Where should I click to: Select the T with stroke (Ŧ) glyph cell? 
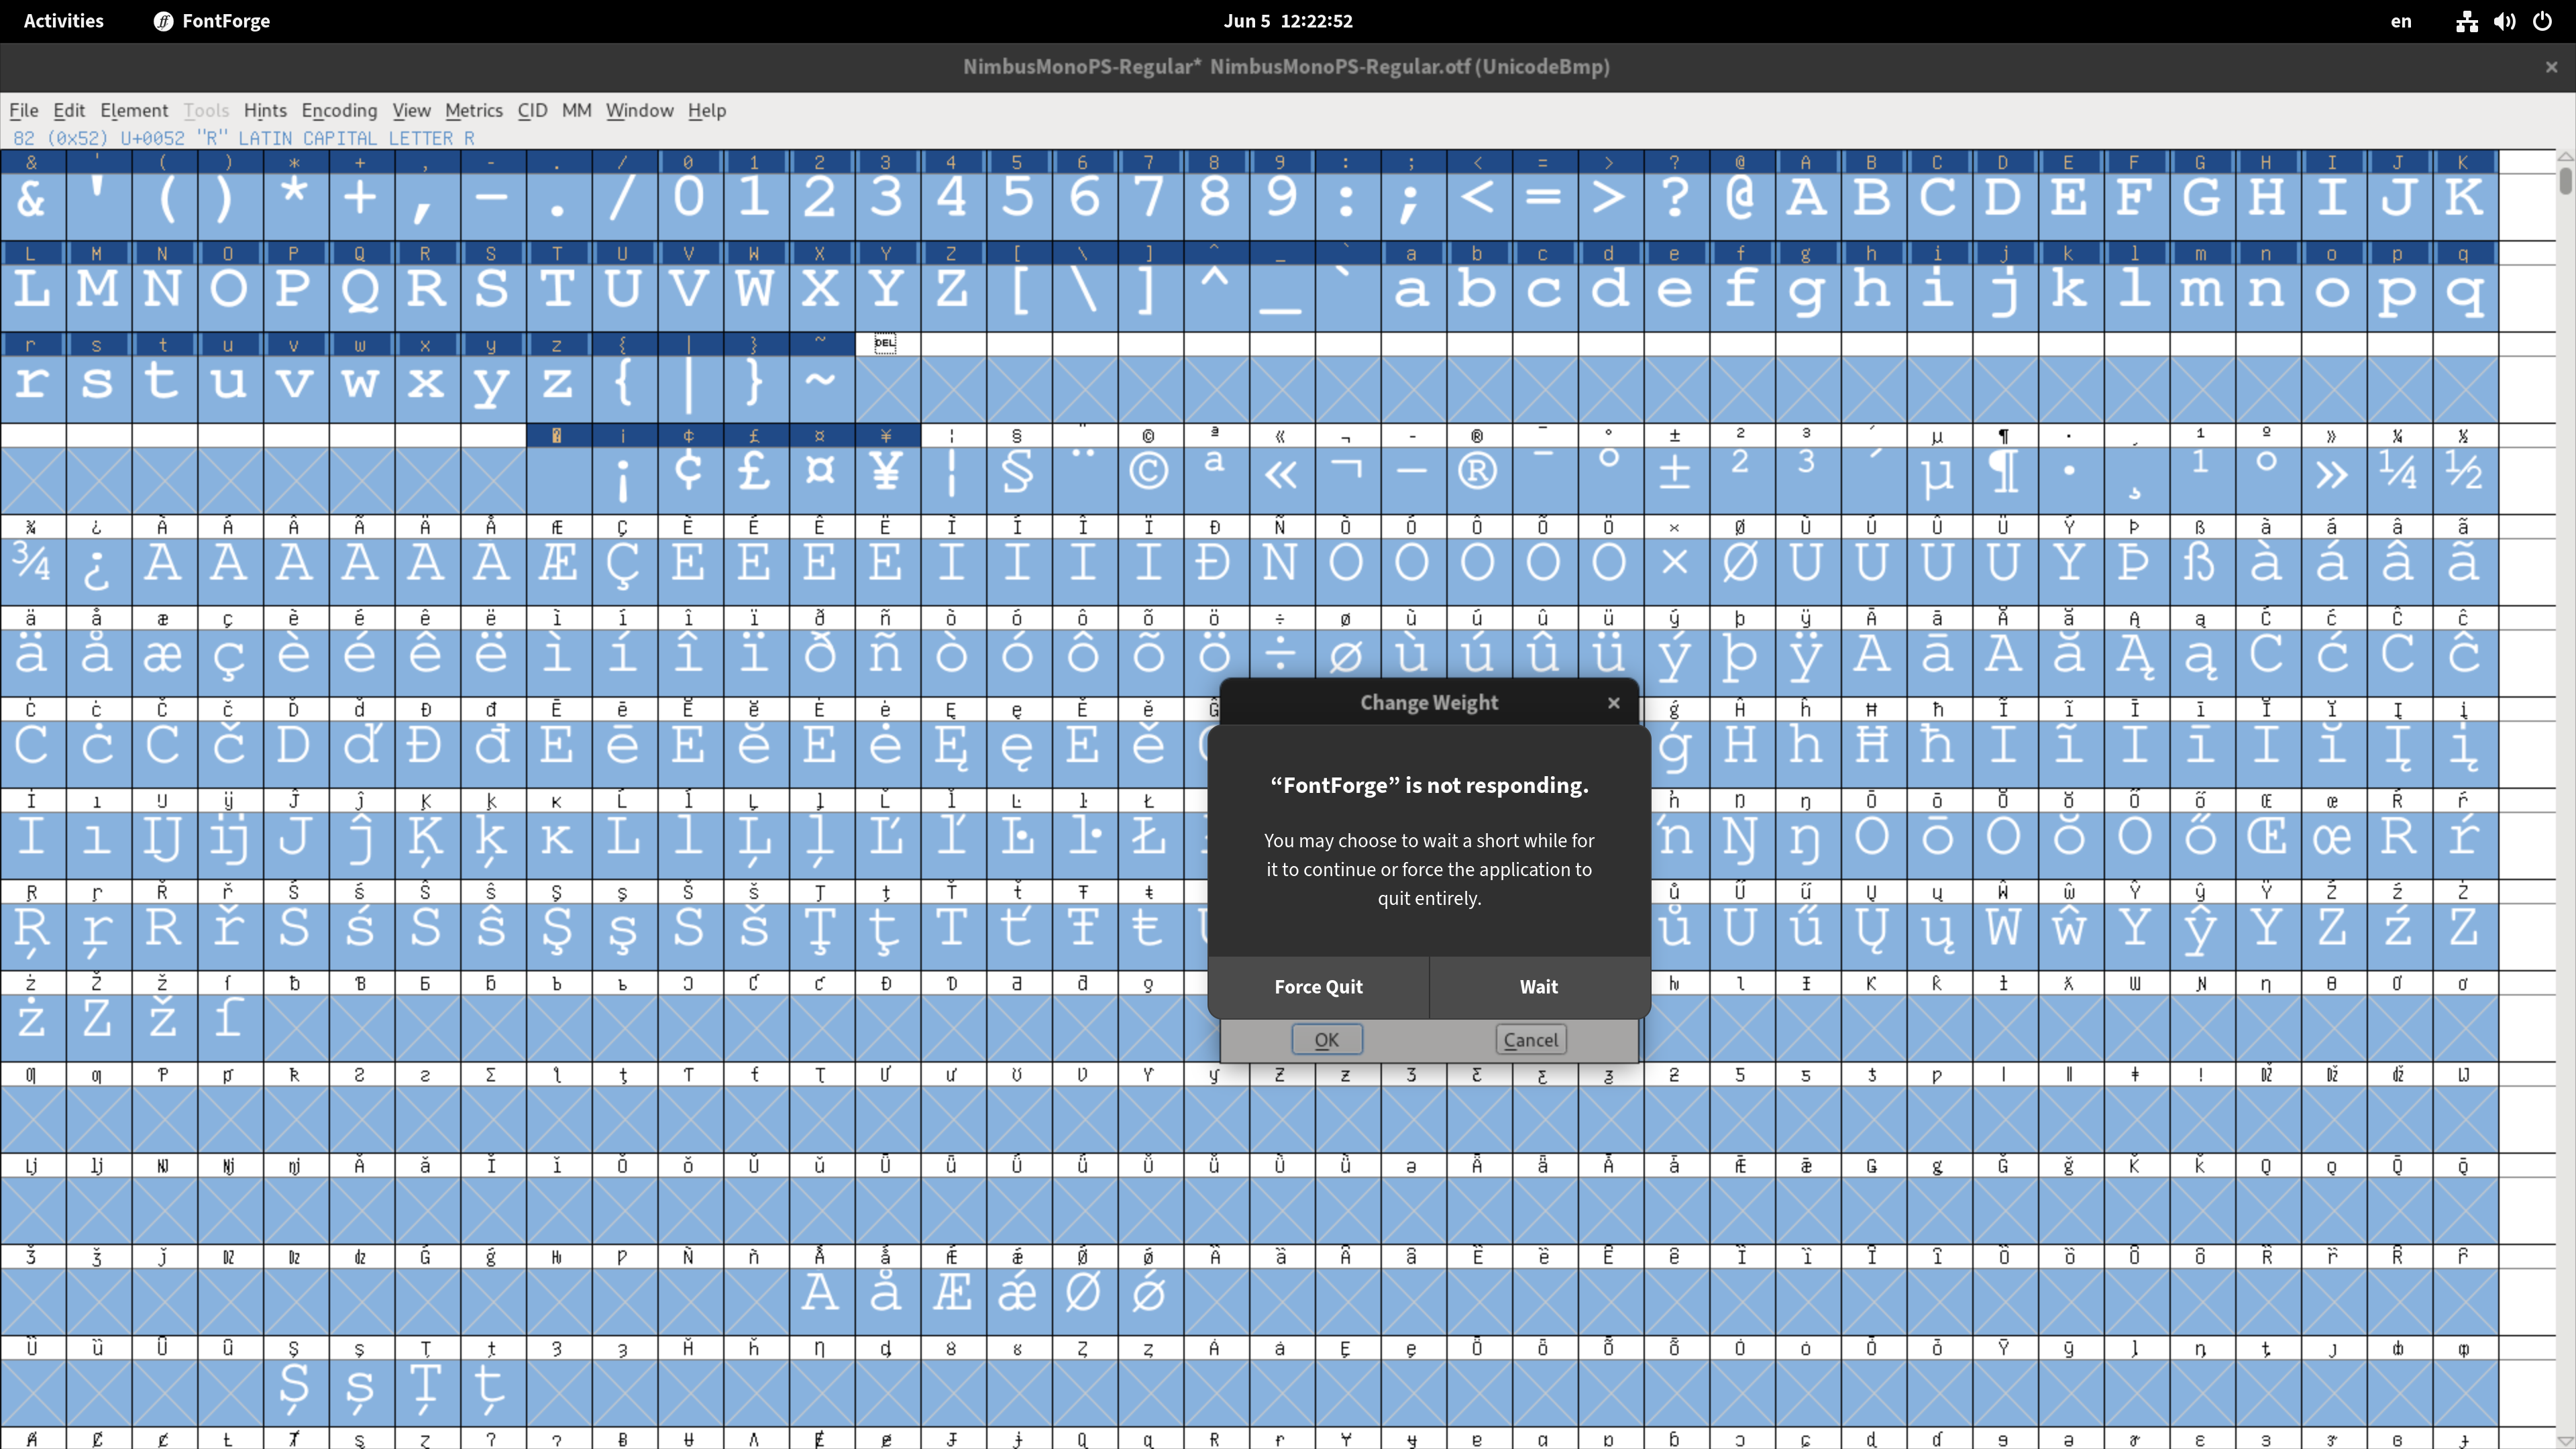[1083, 927]
